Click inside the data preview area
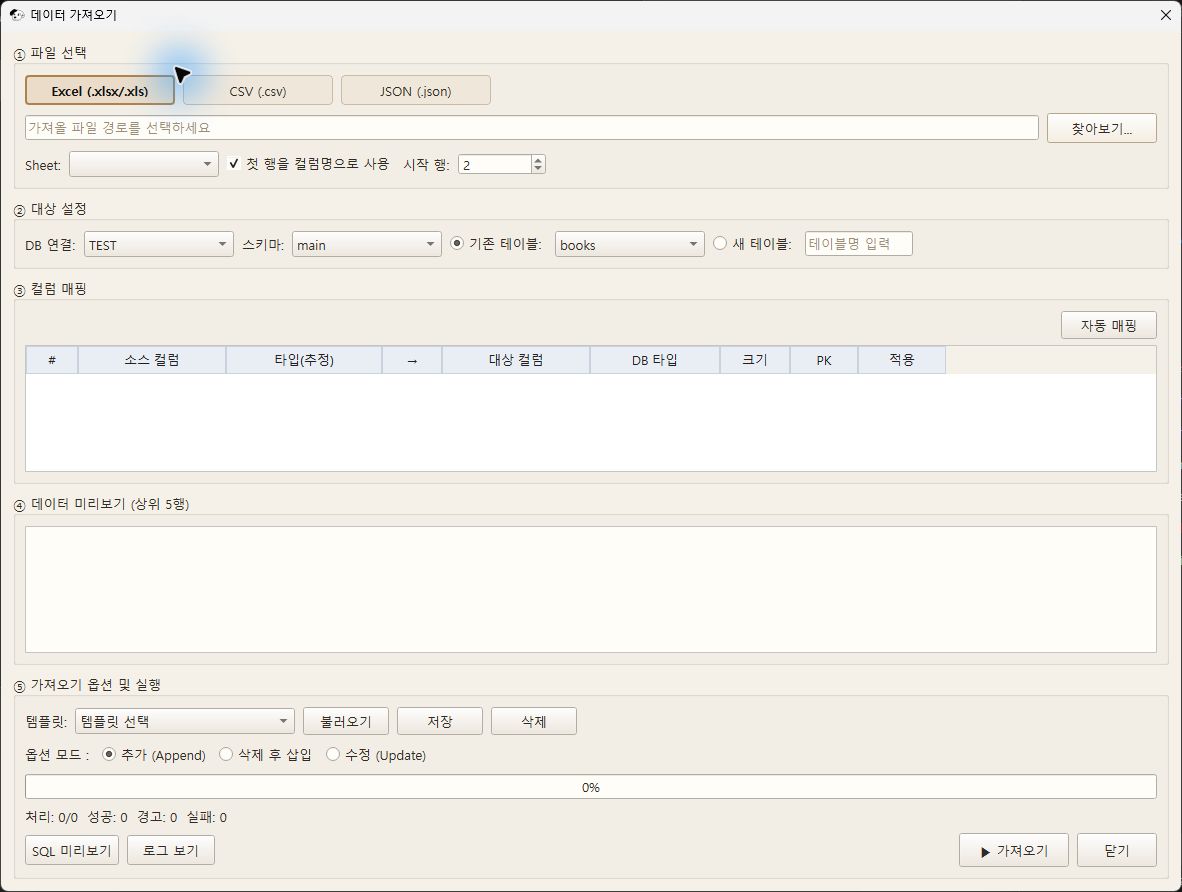This screenshot has width=1182, height=892. pos(591,590)
